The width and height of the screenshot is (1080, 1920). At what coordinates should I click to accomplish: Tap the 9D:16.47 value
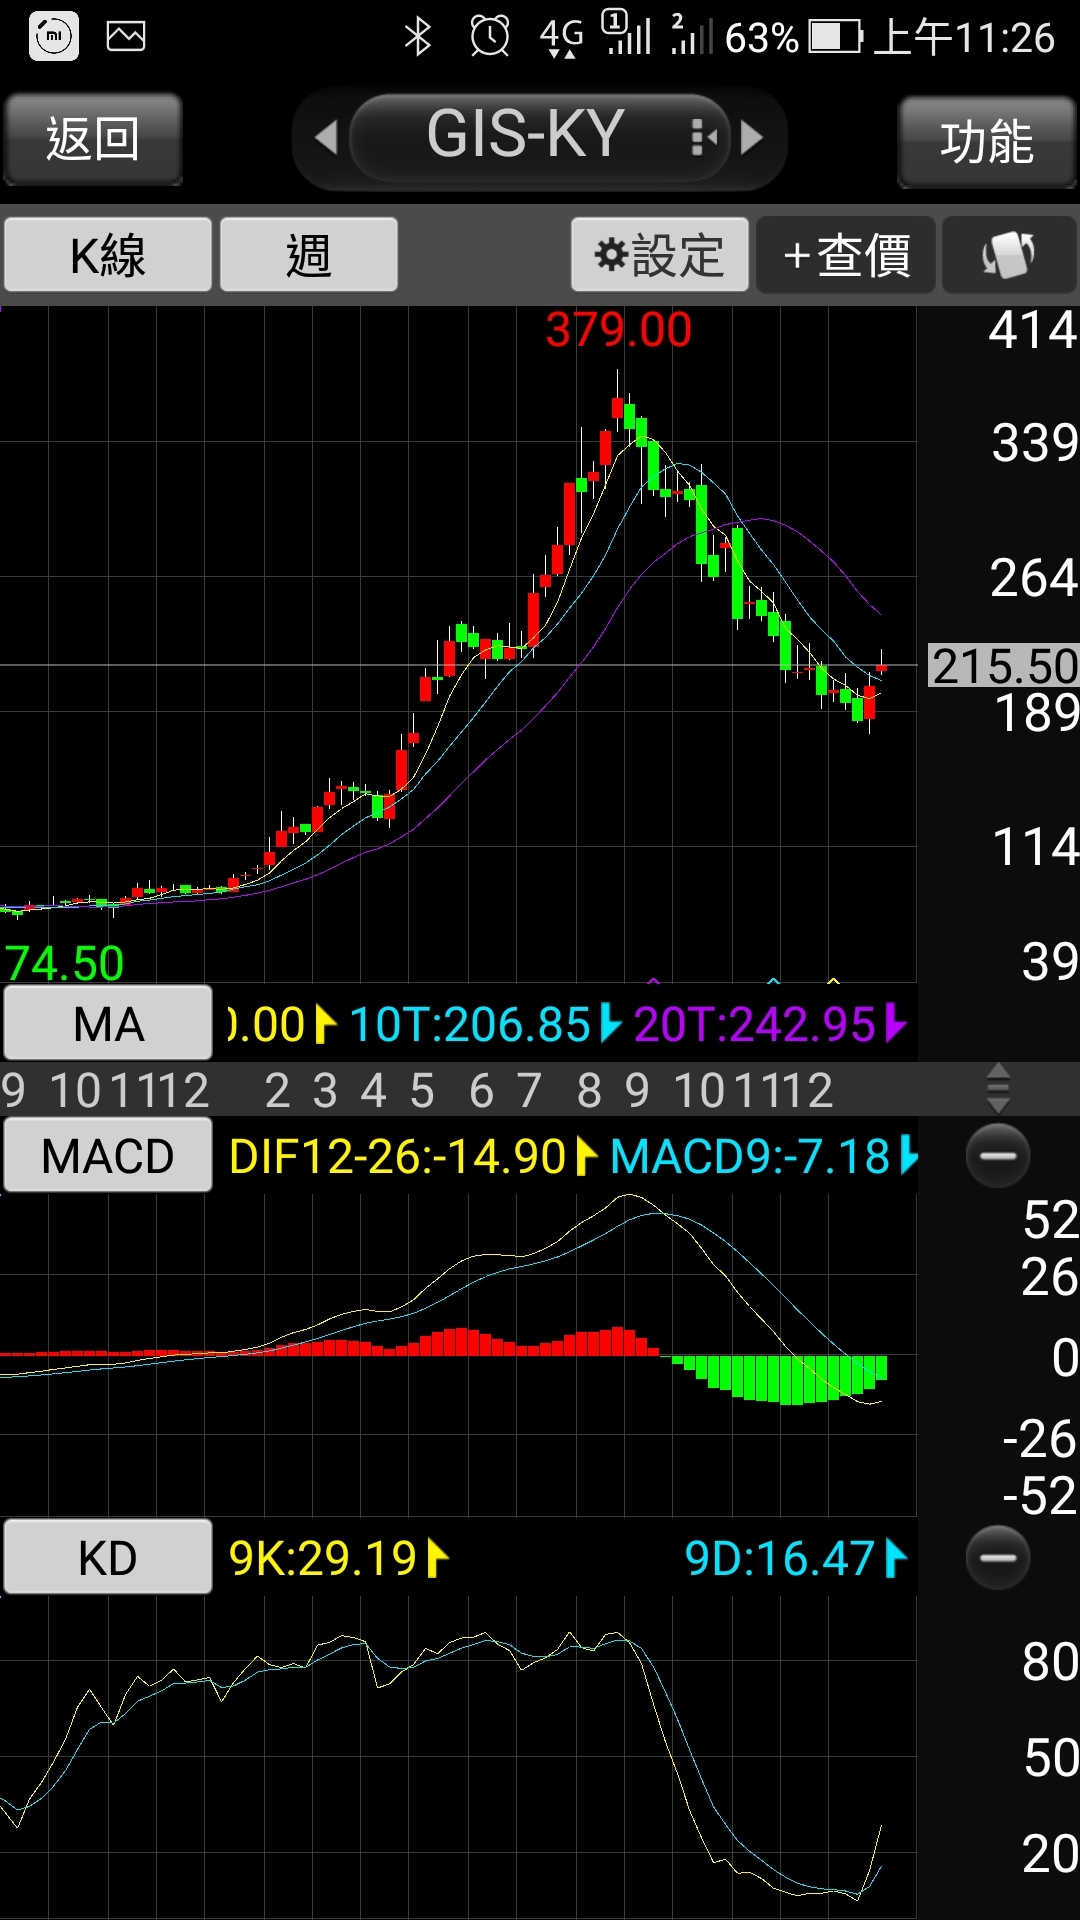tap(780, 1558)
